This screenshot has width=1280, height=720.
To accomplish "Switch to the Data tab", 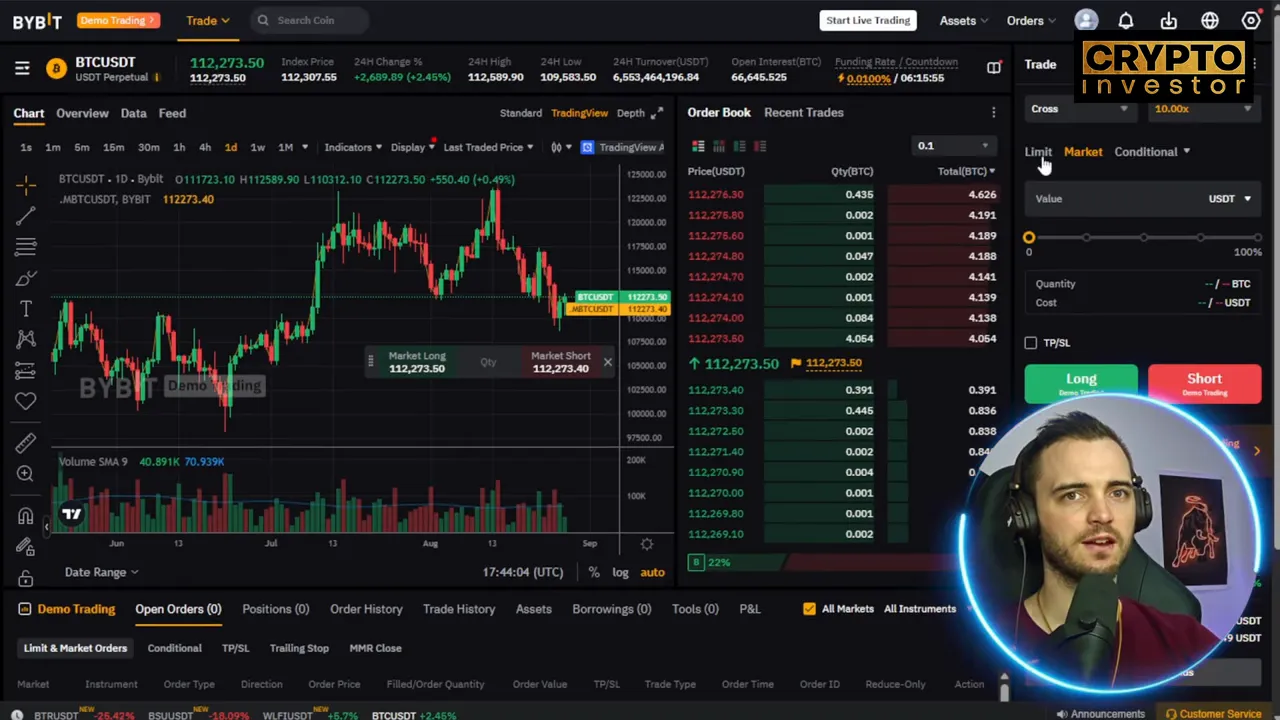I will coord(133,113).
